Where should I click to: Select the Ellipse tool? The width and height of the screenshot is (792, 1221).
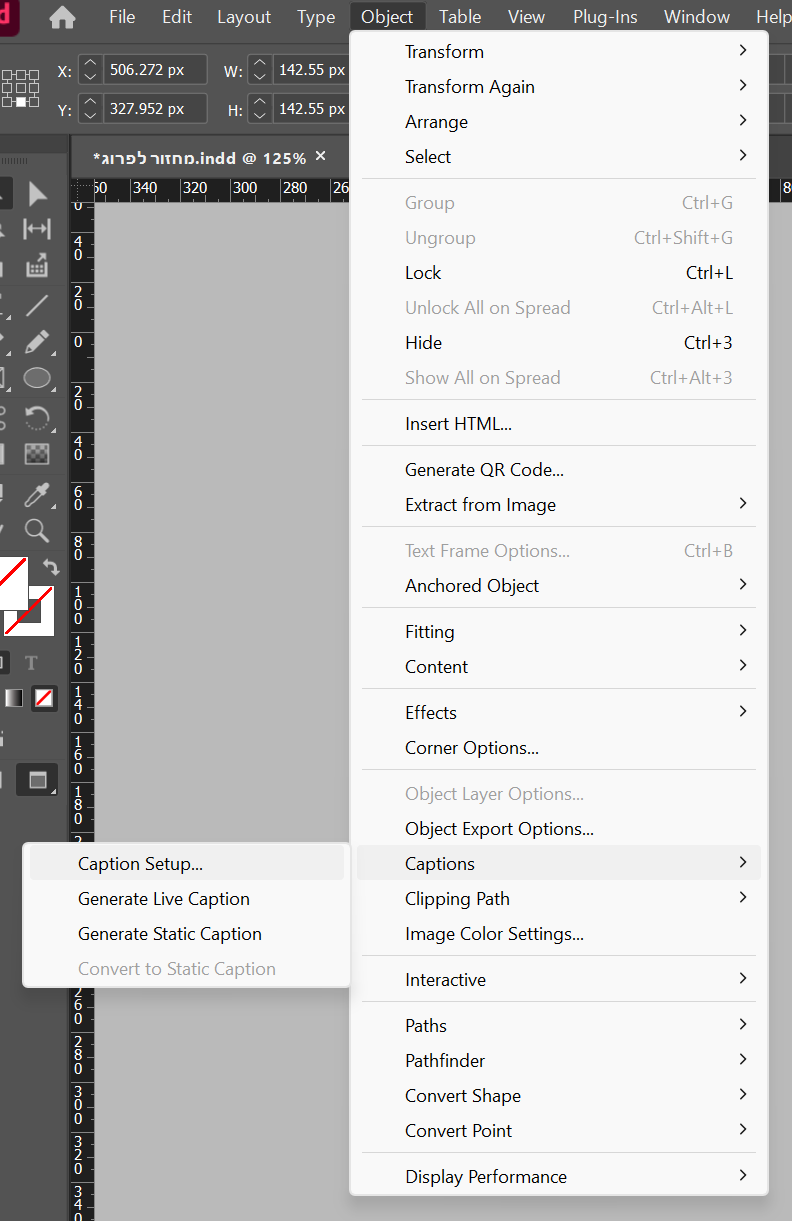pyautogui.click(x=37, y=378)
